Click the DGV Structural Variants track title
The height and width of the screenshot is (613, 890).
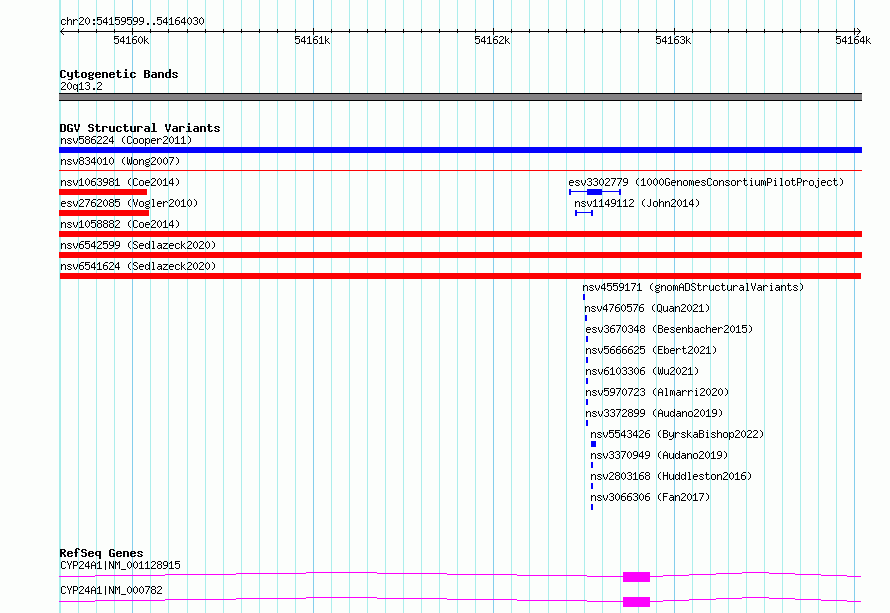click(x=140, y=128)
